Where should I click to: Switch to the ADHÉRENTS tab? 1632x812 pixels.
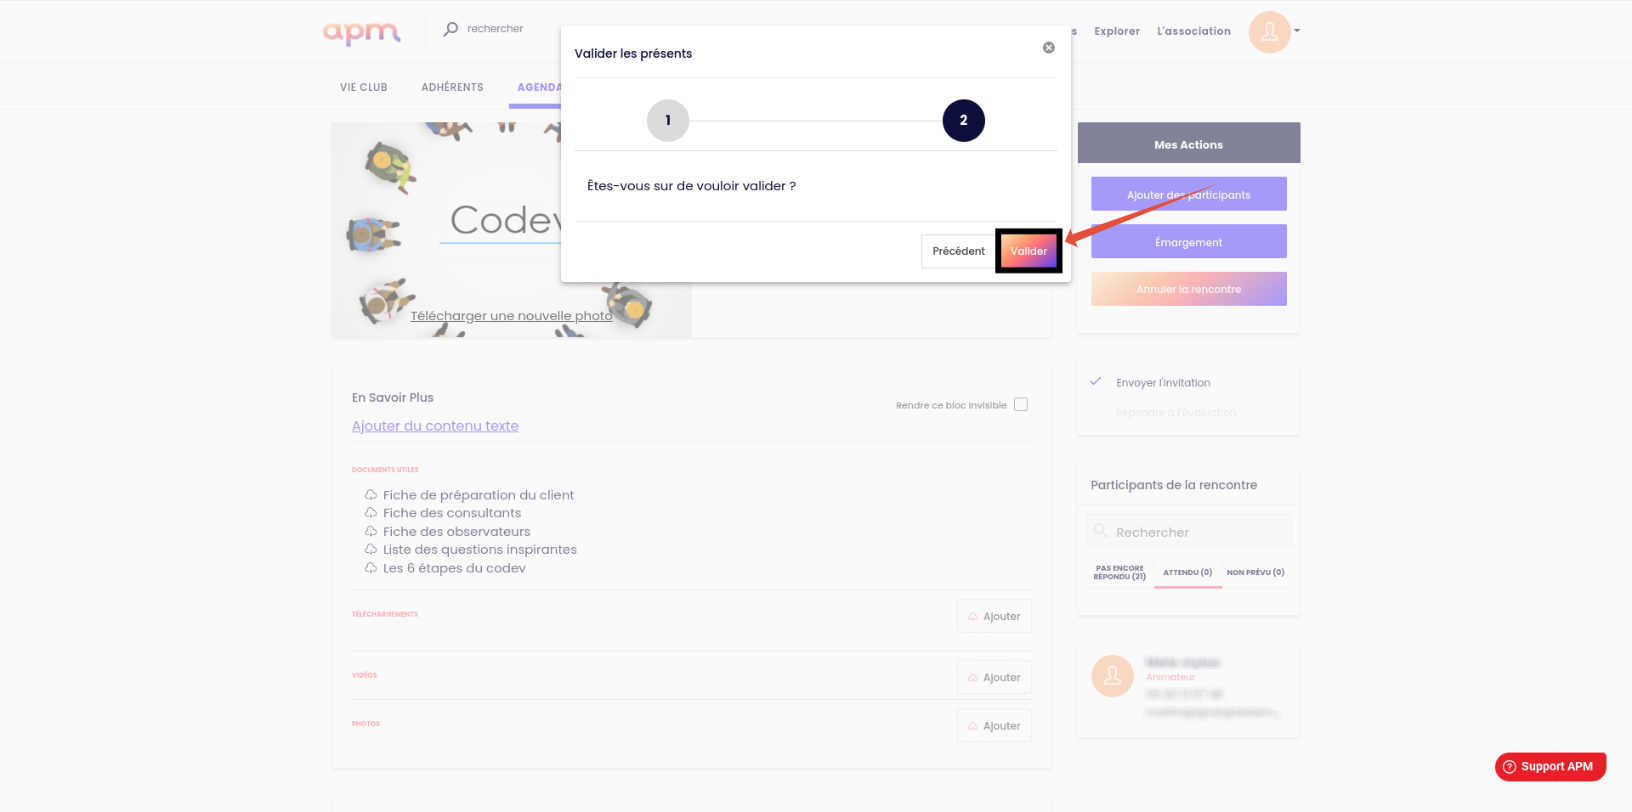pyautogui.click(x=452, y=87)
